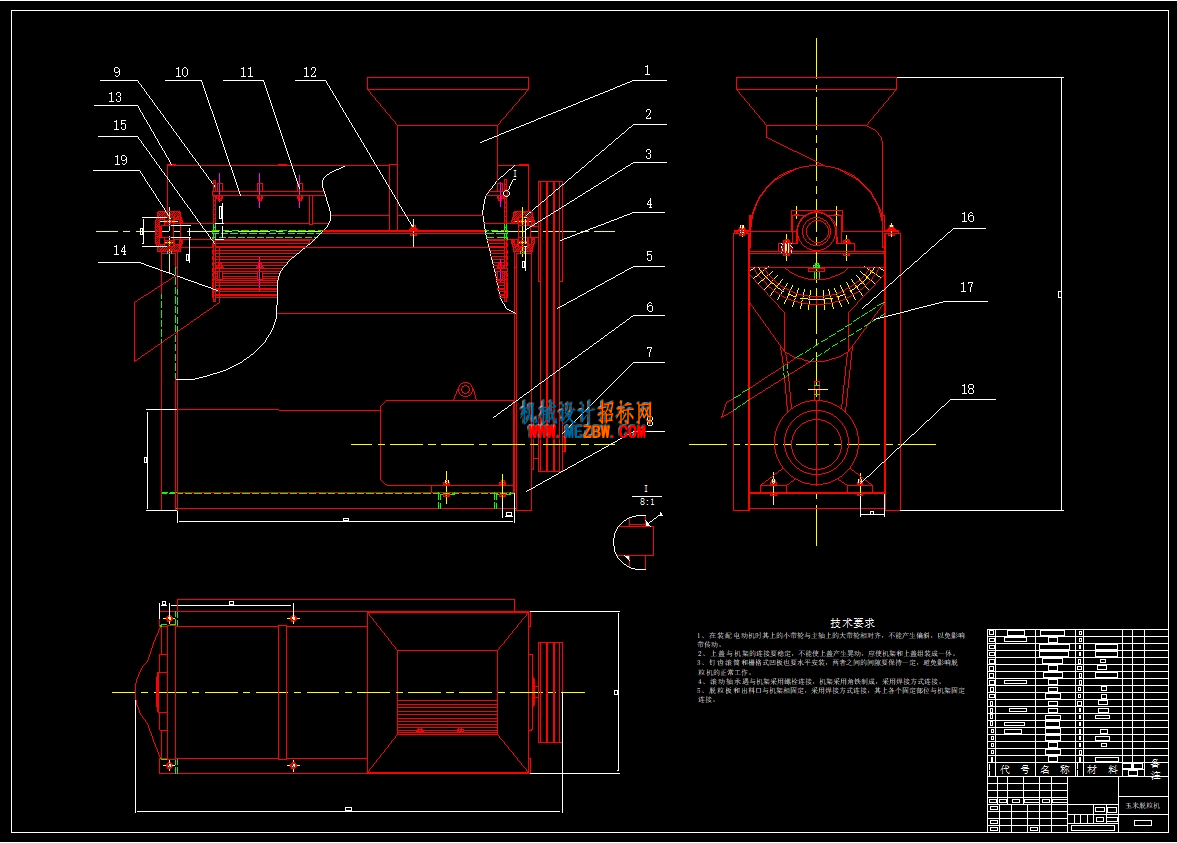
Task: Click the 备注 column header
Action: coord(1156,769)
